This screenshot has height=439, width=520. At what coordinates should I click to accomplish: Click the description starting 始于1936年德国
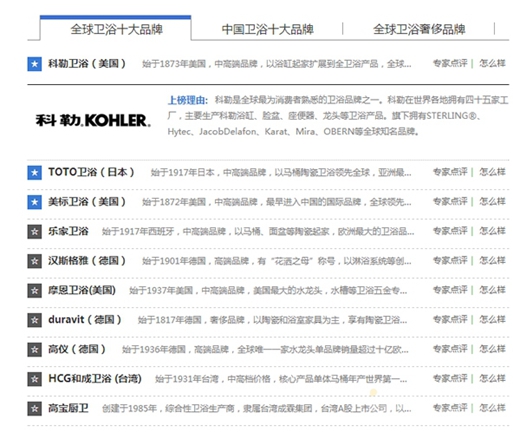tap(265, 349)
